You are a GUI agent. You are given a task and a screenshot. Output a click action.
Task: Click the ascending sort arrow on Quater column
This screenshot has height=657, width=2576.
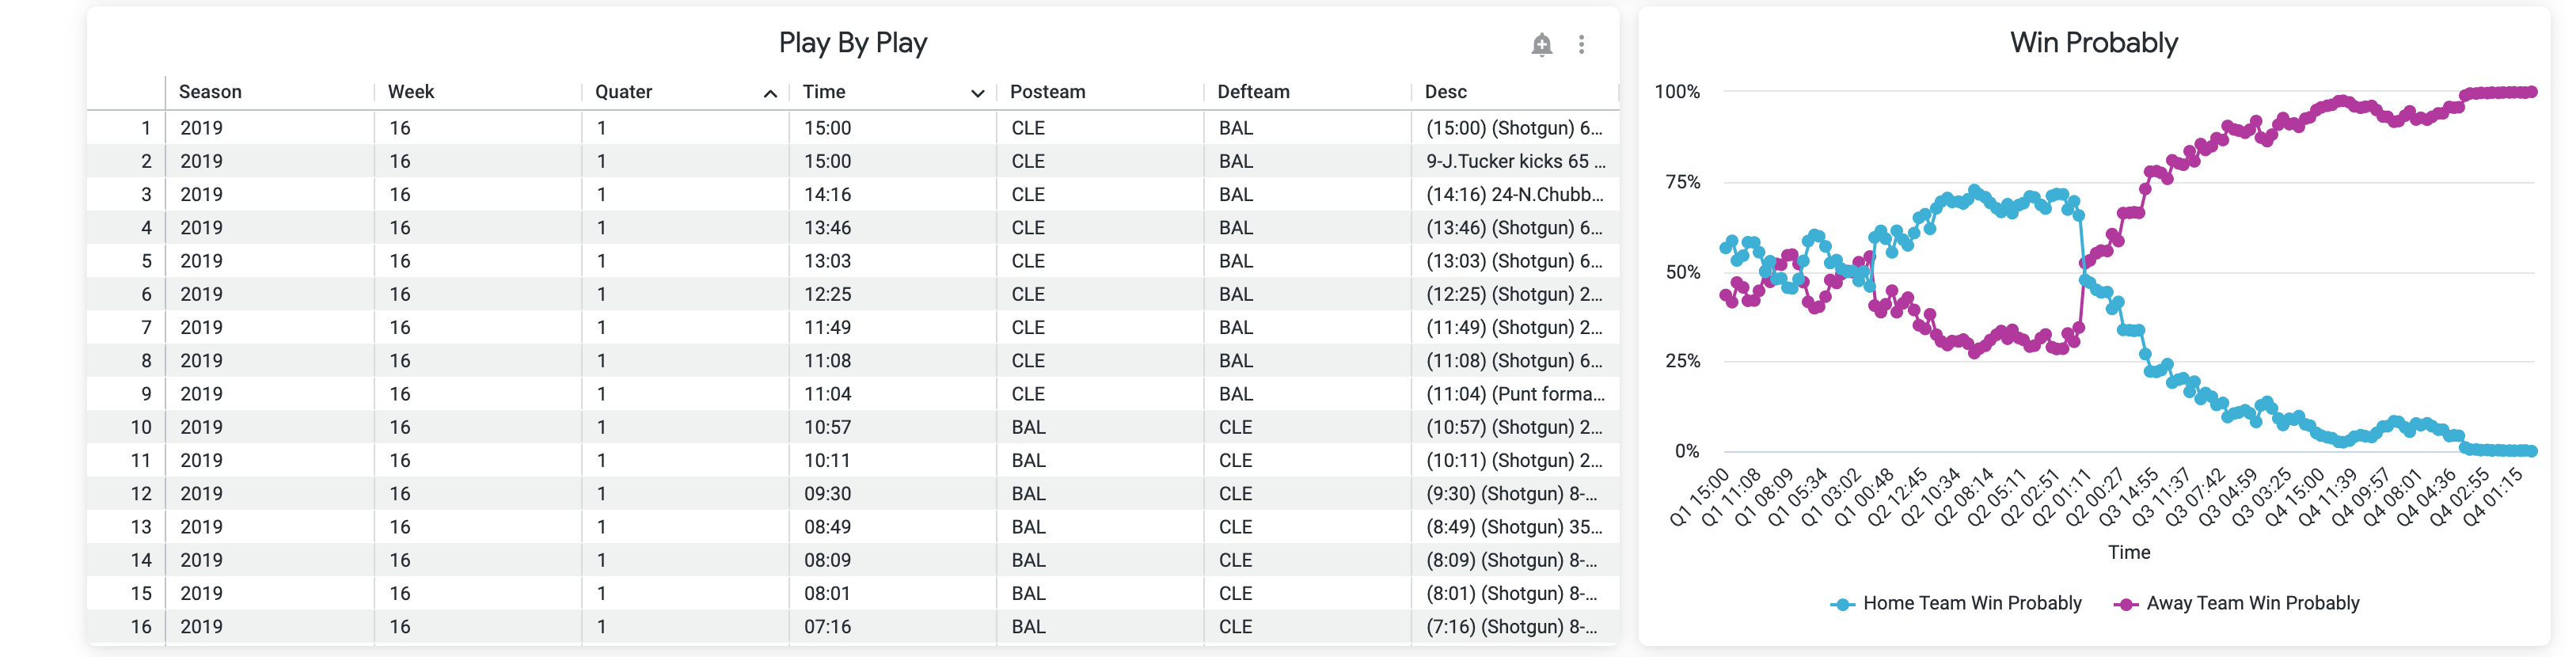click(x=770, y=93)
